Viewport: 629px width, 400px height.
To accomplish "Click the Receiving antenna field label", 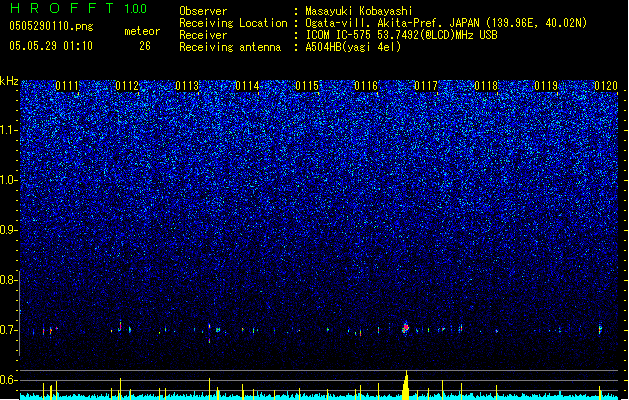I will 230,47.
